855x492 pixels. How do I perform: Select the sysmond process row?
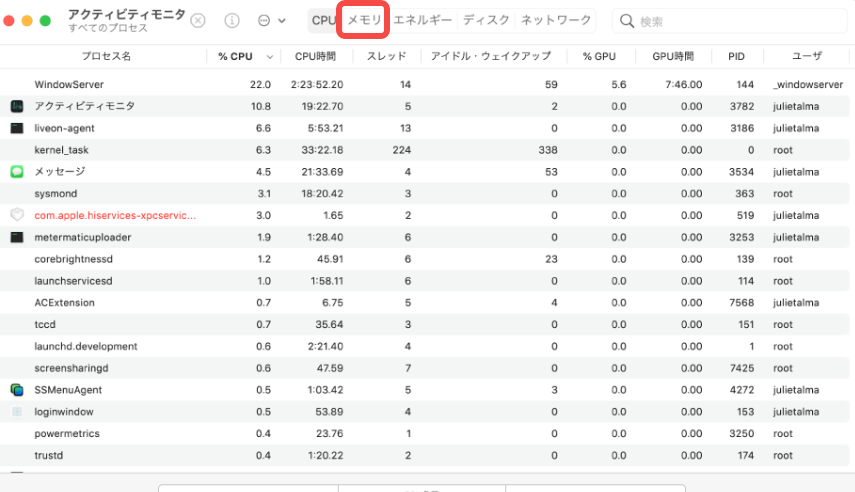(x=425, y=194)
